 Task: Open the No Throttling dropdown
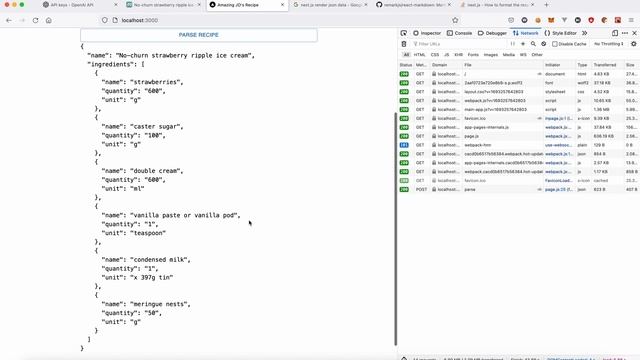pos(609,44)
